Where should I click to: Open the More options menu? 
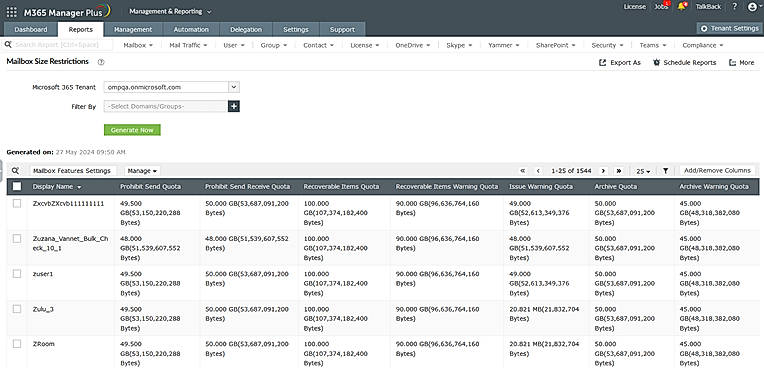(x=742, y=62)
